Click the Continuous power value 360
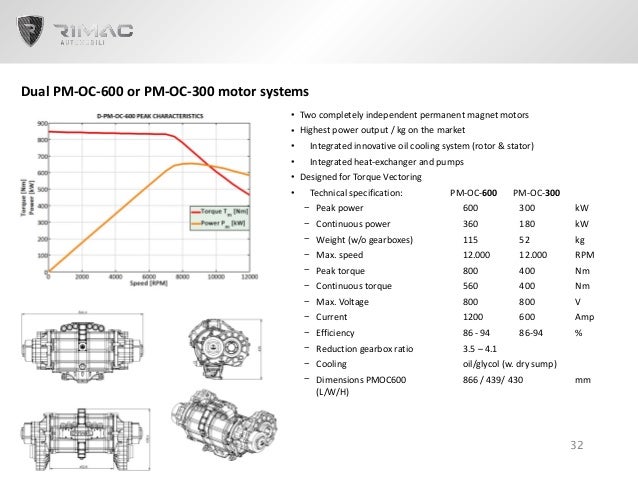This screenshot has width=638, height=479. [x=470, y=224]
